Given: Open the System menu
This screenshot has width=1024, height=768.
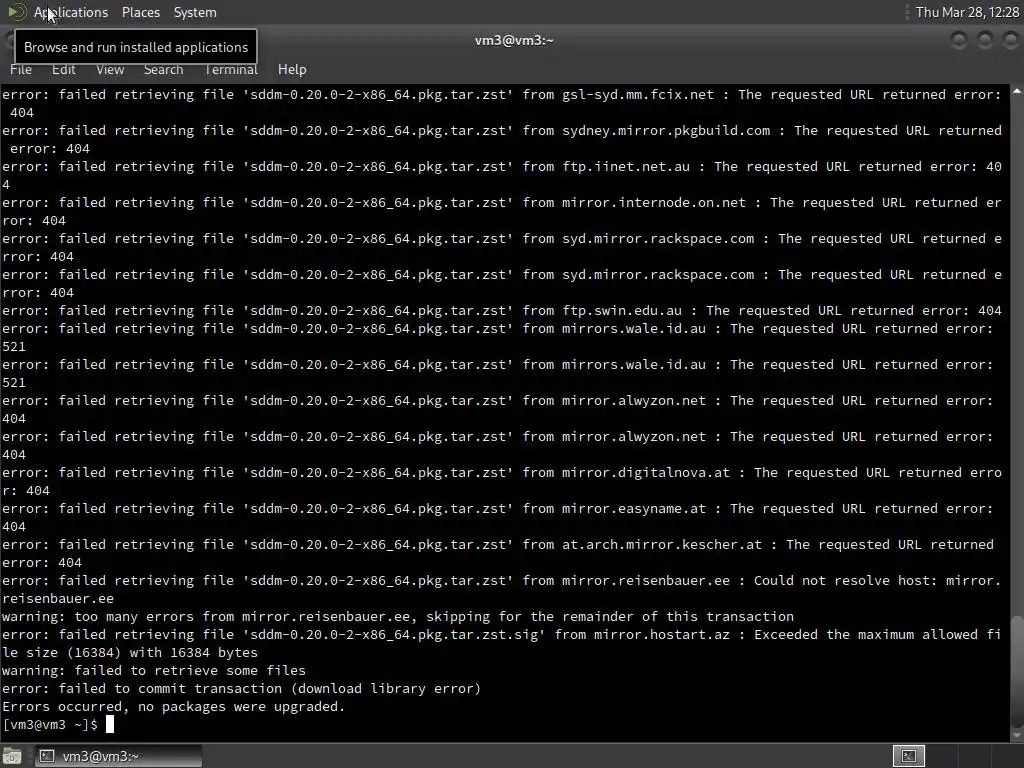Looking at the screenshot, I should [x=195, y=12].
